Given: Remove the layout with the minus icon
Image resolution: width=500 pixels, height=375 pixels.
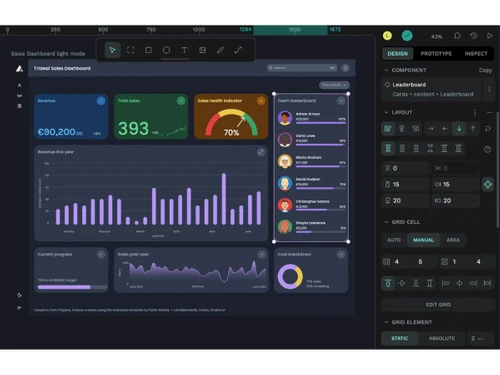Looking at the screenshot, I should point(489,112).
